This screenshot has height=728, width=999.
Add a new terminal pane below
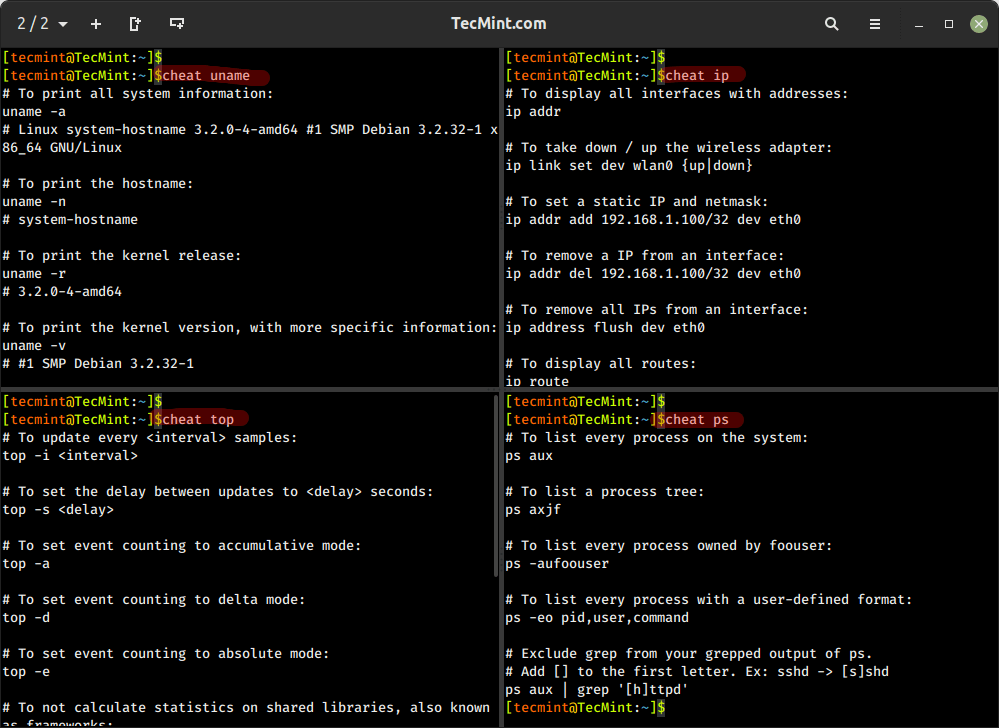tap(177, 23)
